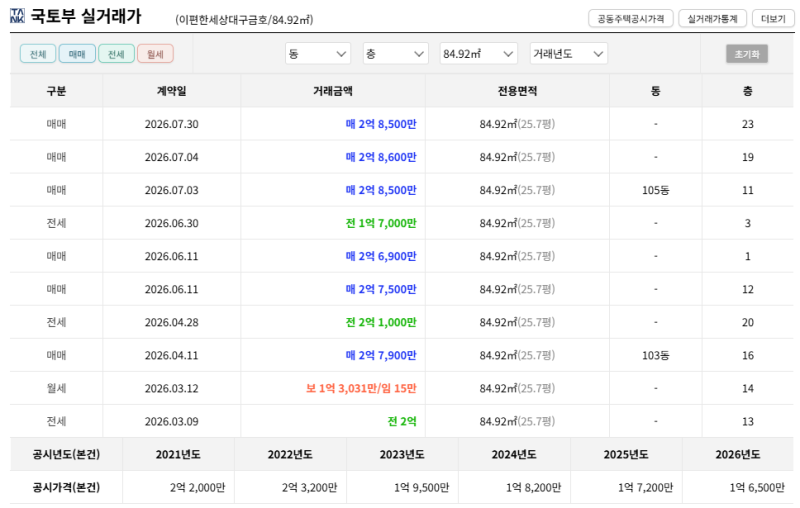Click 보 1억 3,031만/임 15만 price
800x508 pixels.
[361, 389]
